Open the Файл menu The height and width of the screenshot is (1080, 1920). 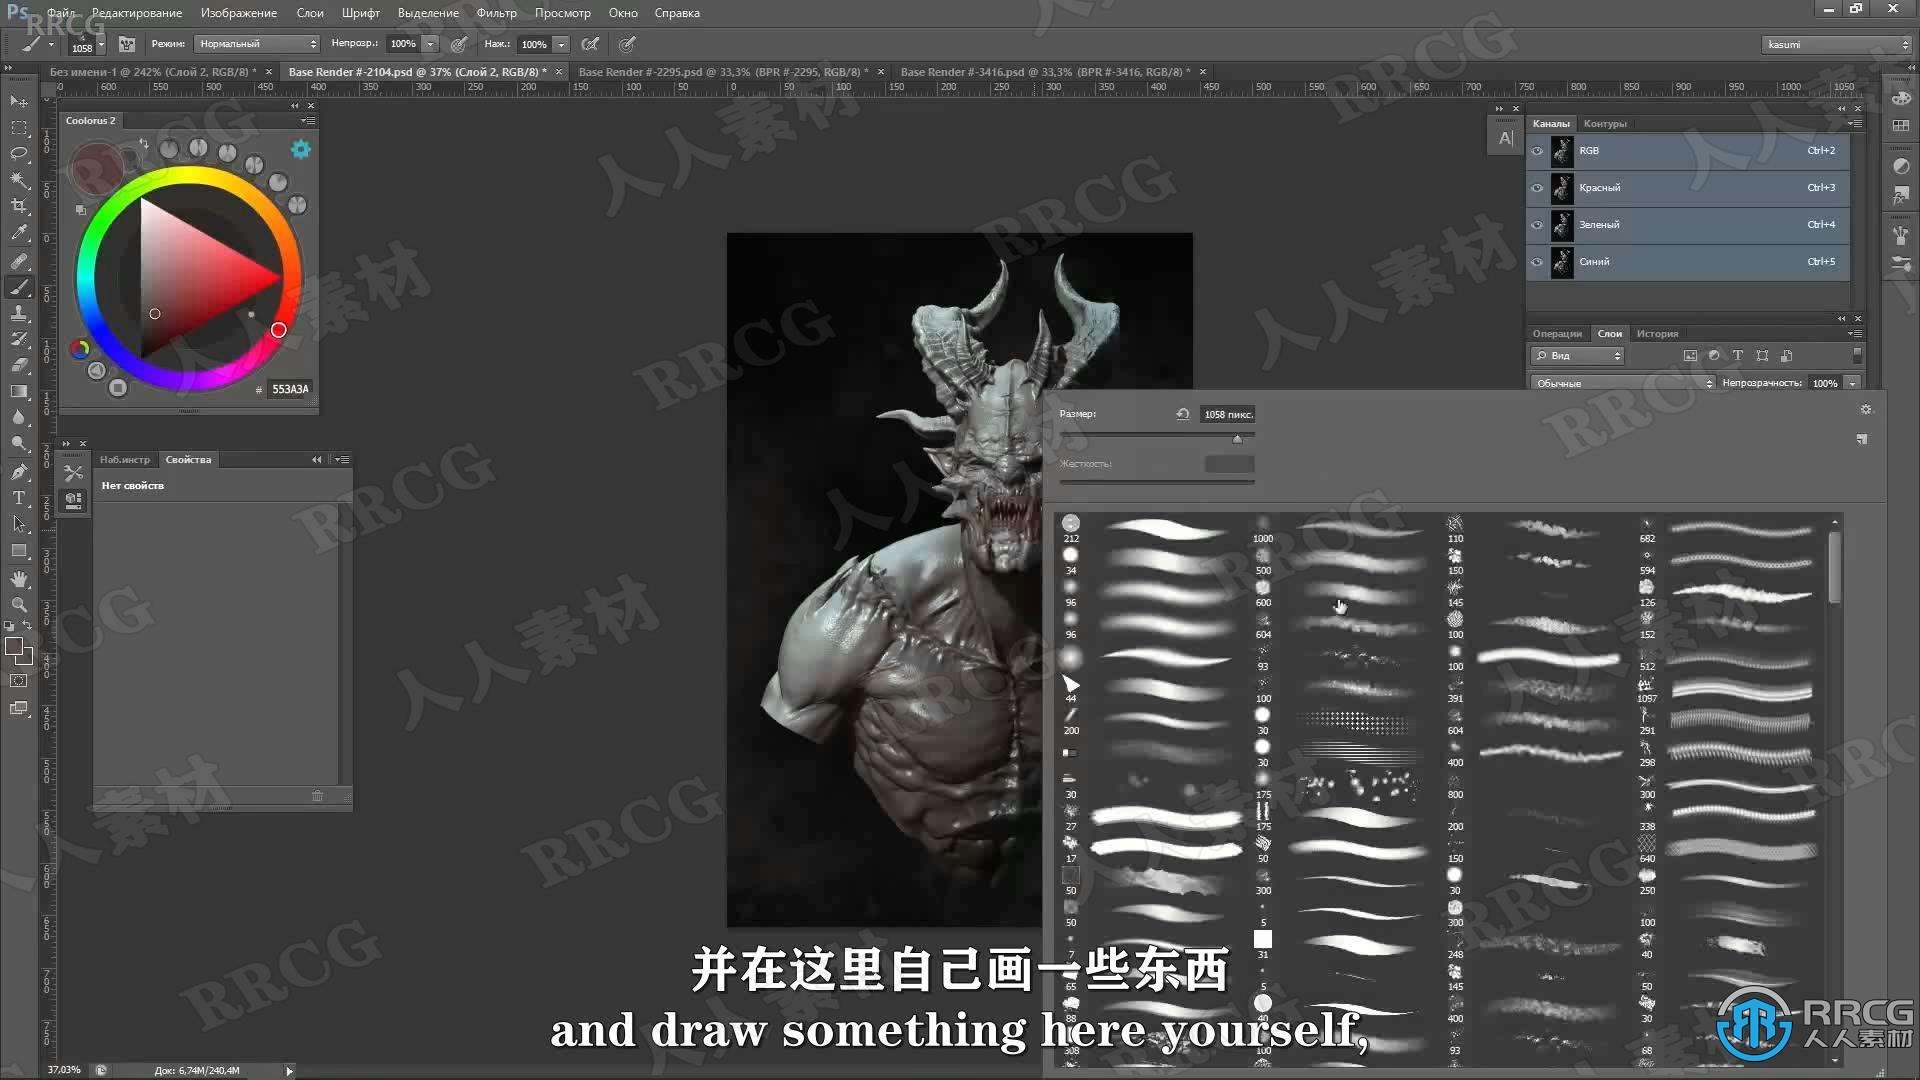(x=61, y=13)
